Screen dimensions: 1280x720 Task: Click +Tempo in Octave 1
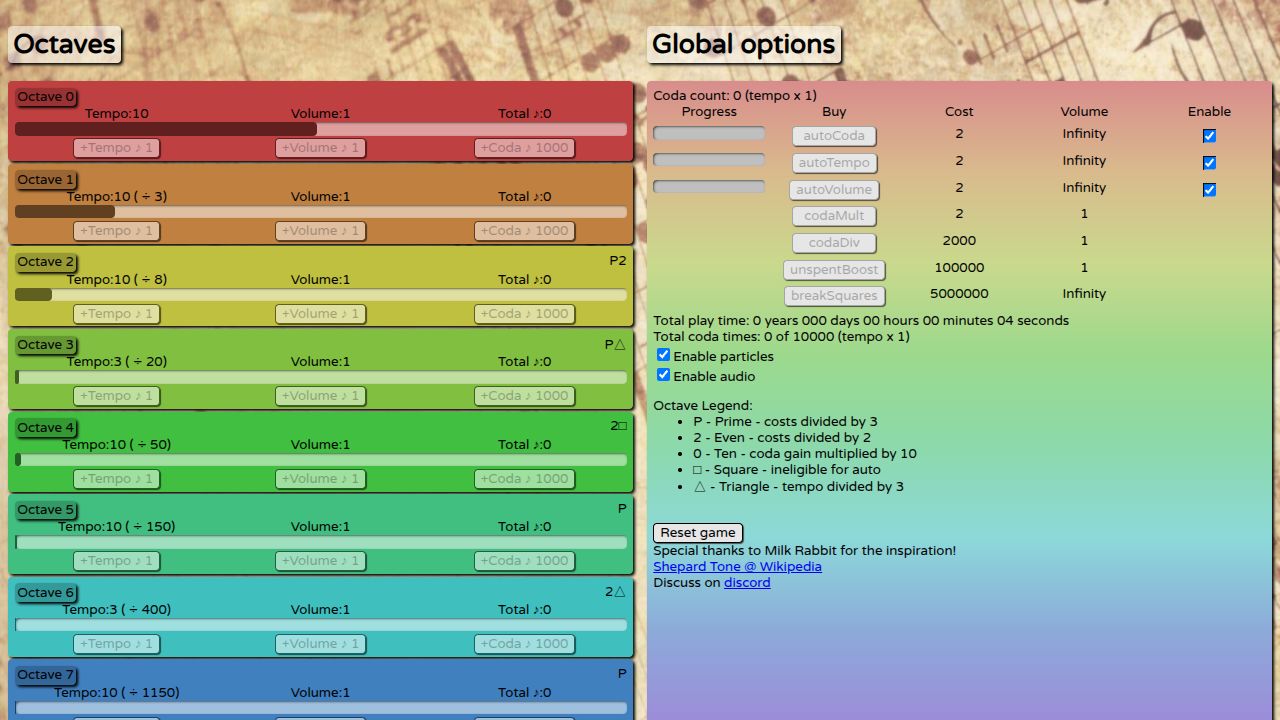(x=117, y=231)
